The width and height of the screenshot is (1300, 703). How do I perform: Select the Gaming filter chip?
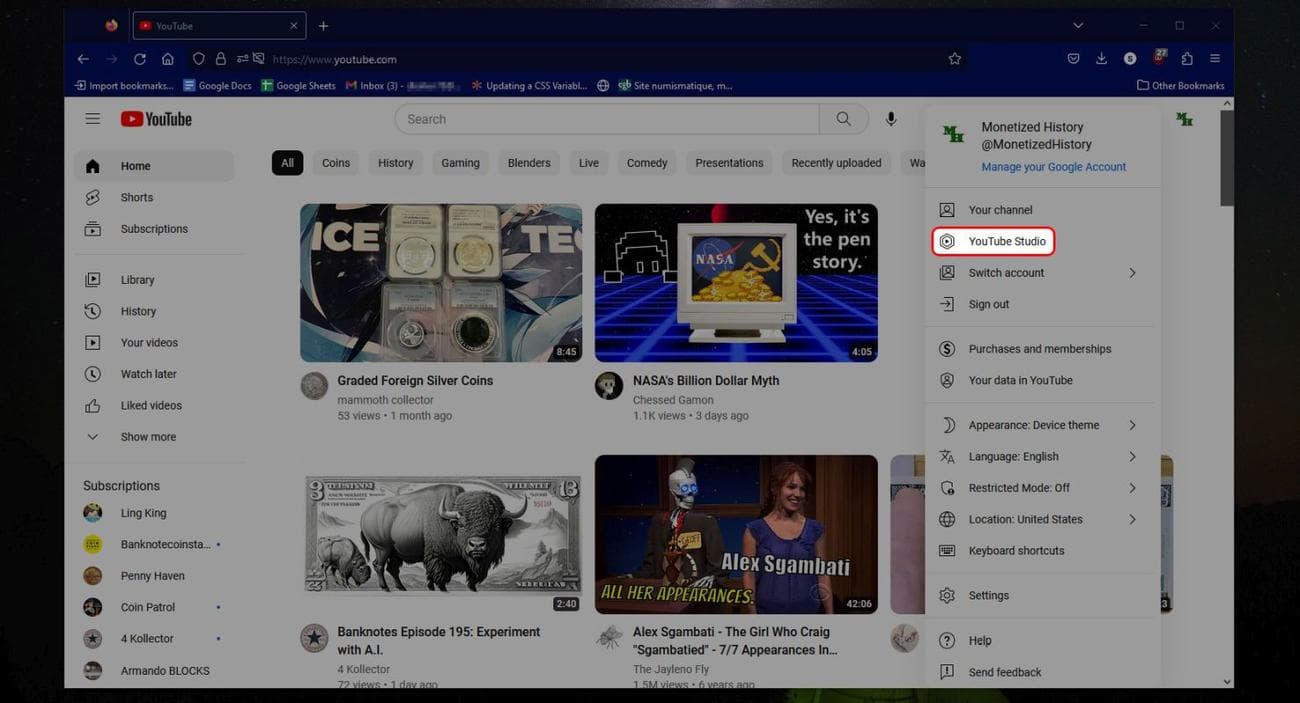pyautogui.click(x=460, y=163)
